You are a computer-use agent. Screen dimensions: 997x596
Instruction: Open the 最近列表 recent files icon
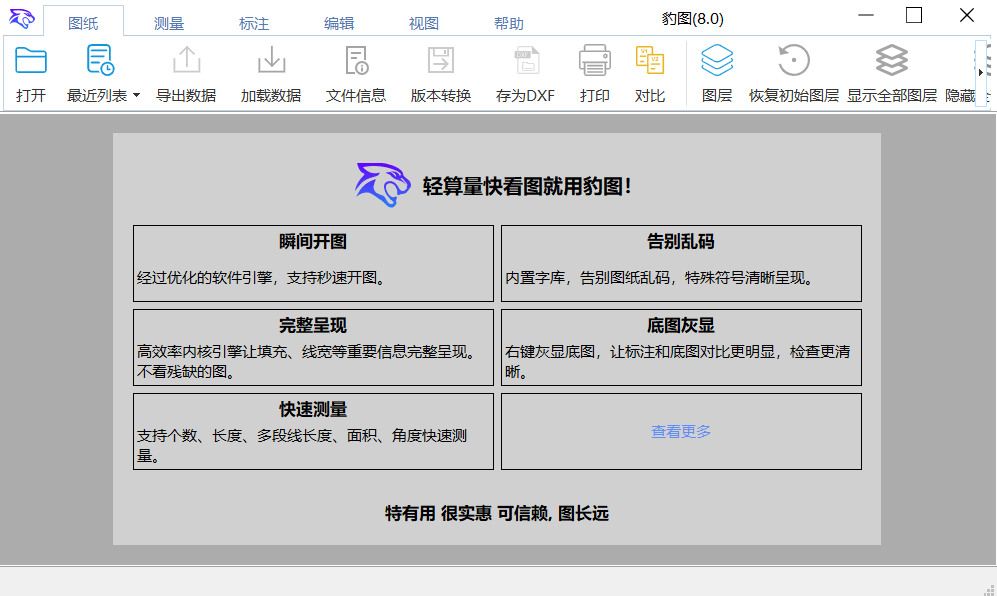point(100,60)
